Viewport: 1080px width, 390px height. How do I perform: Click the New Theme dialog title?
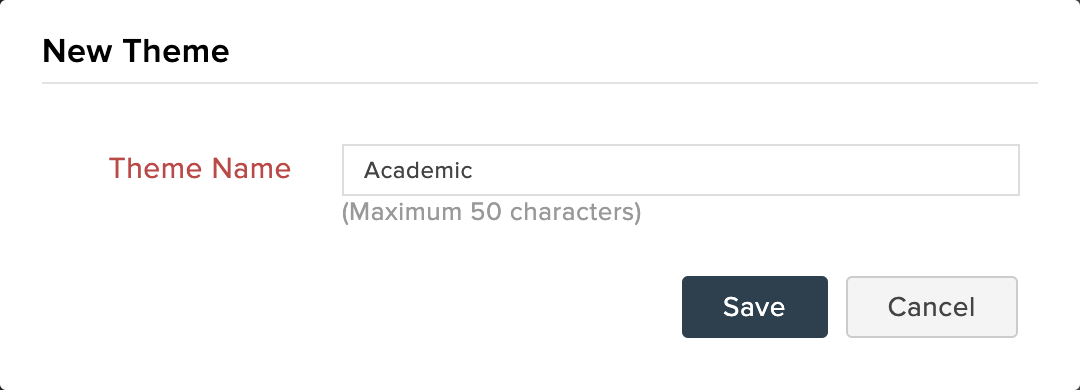click(x=136, y=52)
